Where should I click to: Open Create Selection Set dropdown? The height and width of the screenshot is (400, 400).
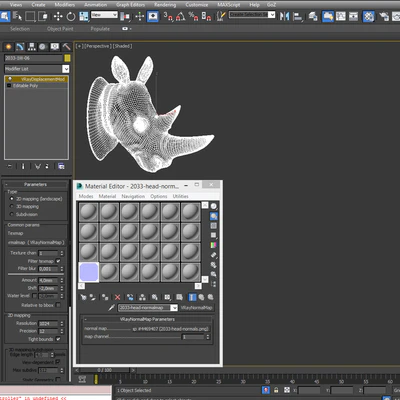coord(272,15)
